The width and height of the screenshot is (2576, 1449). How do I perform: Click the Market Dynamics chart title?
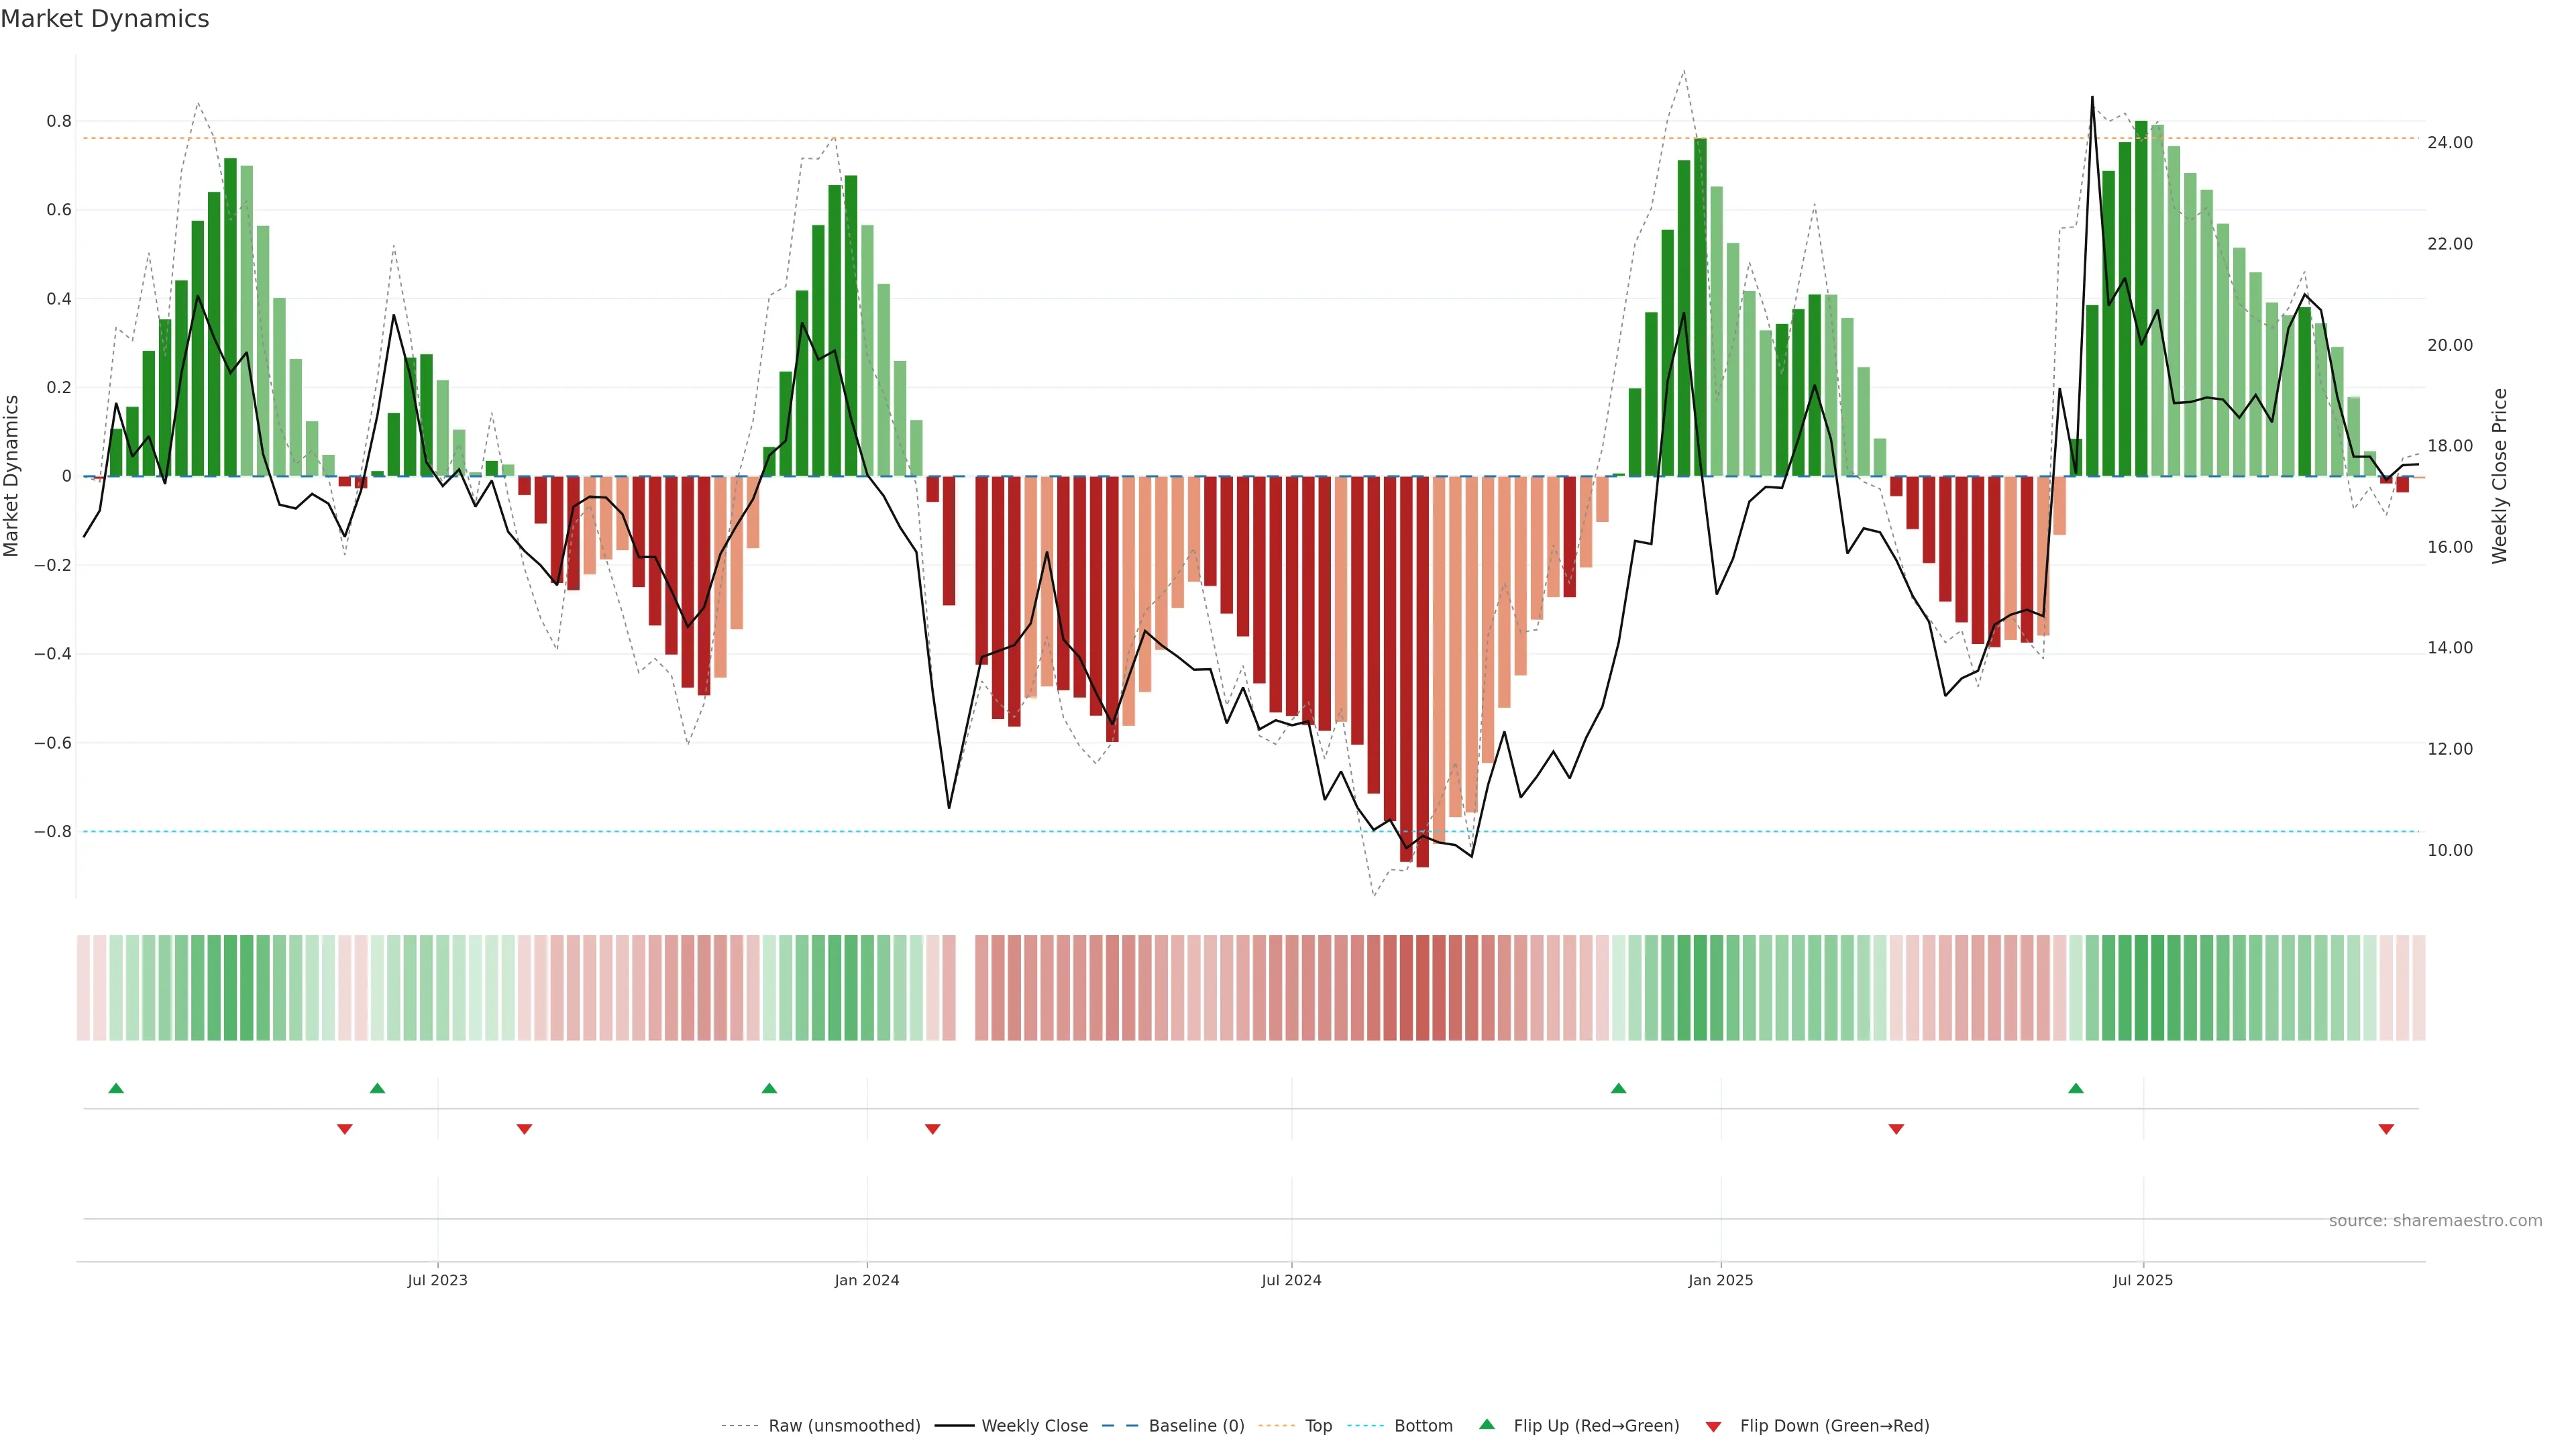[x=105, y=19]
